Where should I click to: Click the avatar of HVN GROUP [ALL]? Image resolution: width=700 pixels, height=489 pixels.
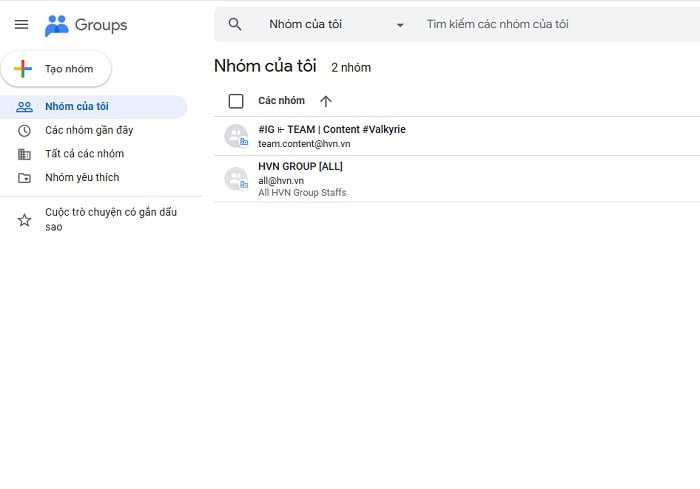236,179
